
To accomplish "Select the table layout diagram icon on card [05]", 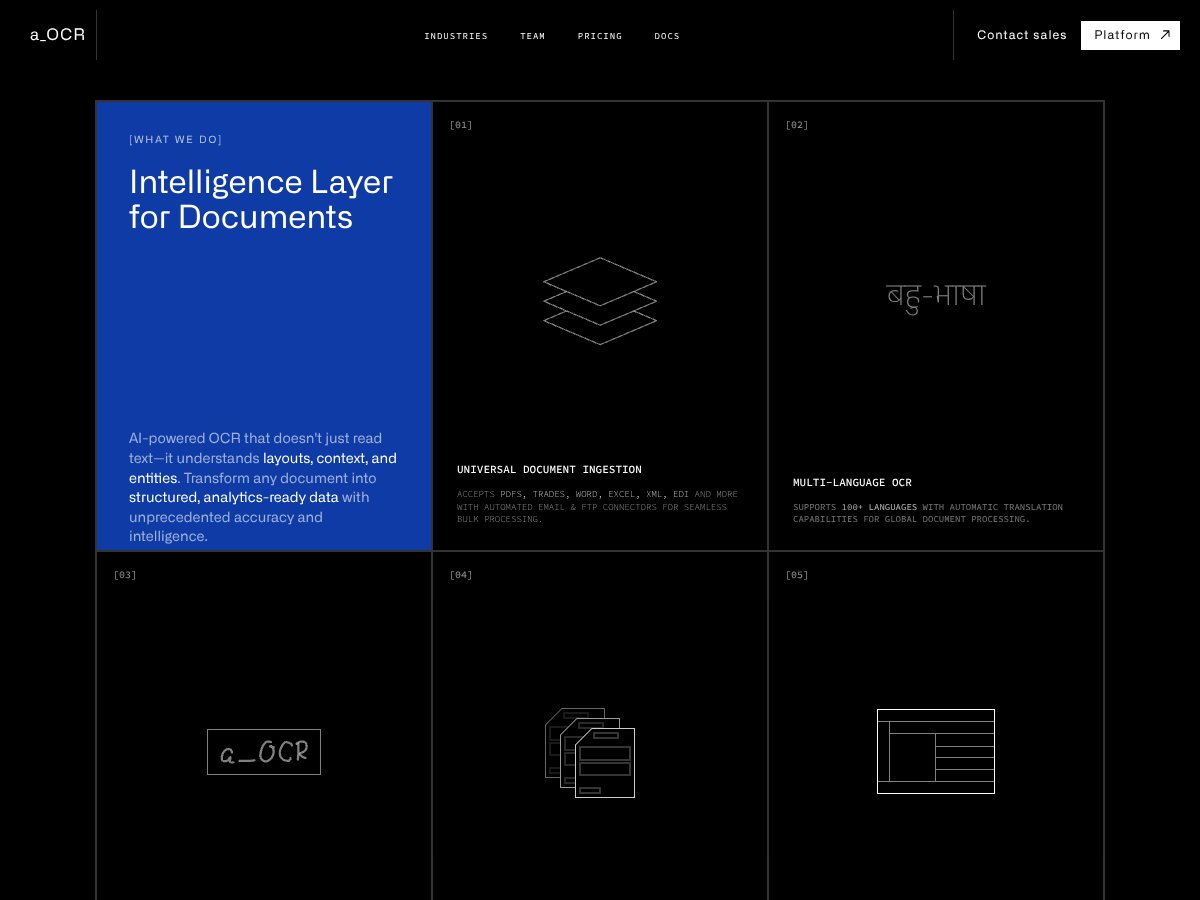I will 936,751.
